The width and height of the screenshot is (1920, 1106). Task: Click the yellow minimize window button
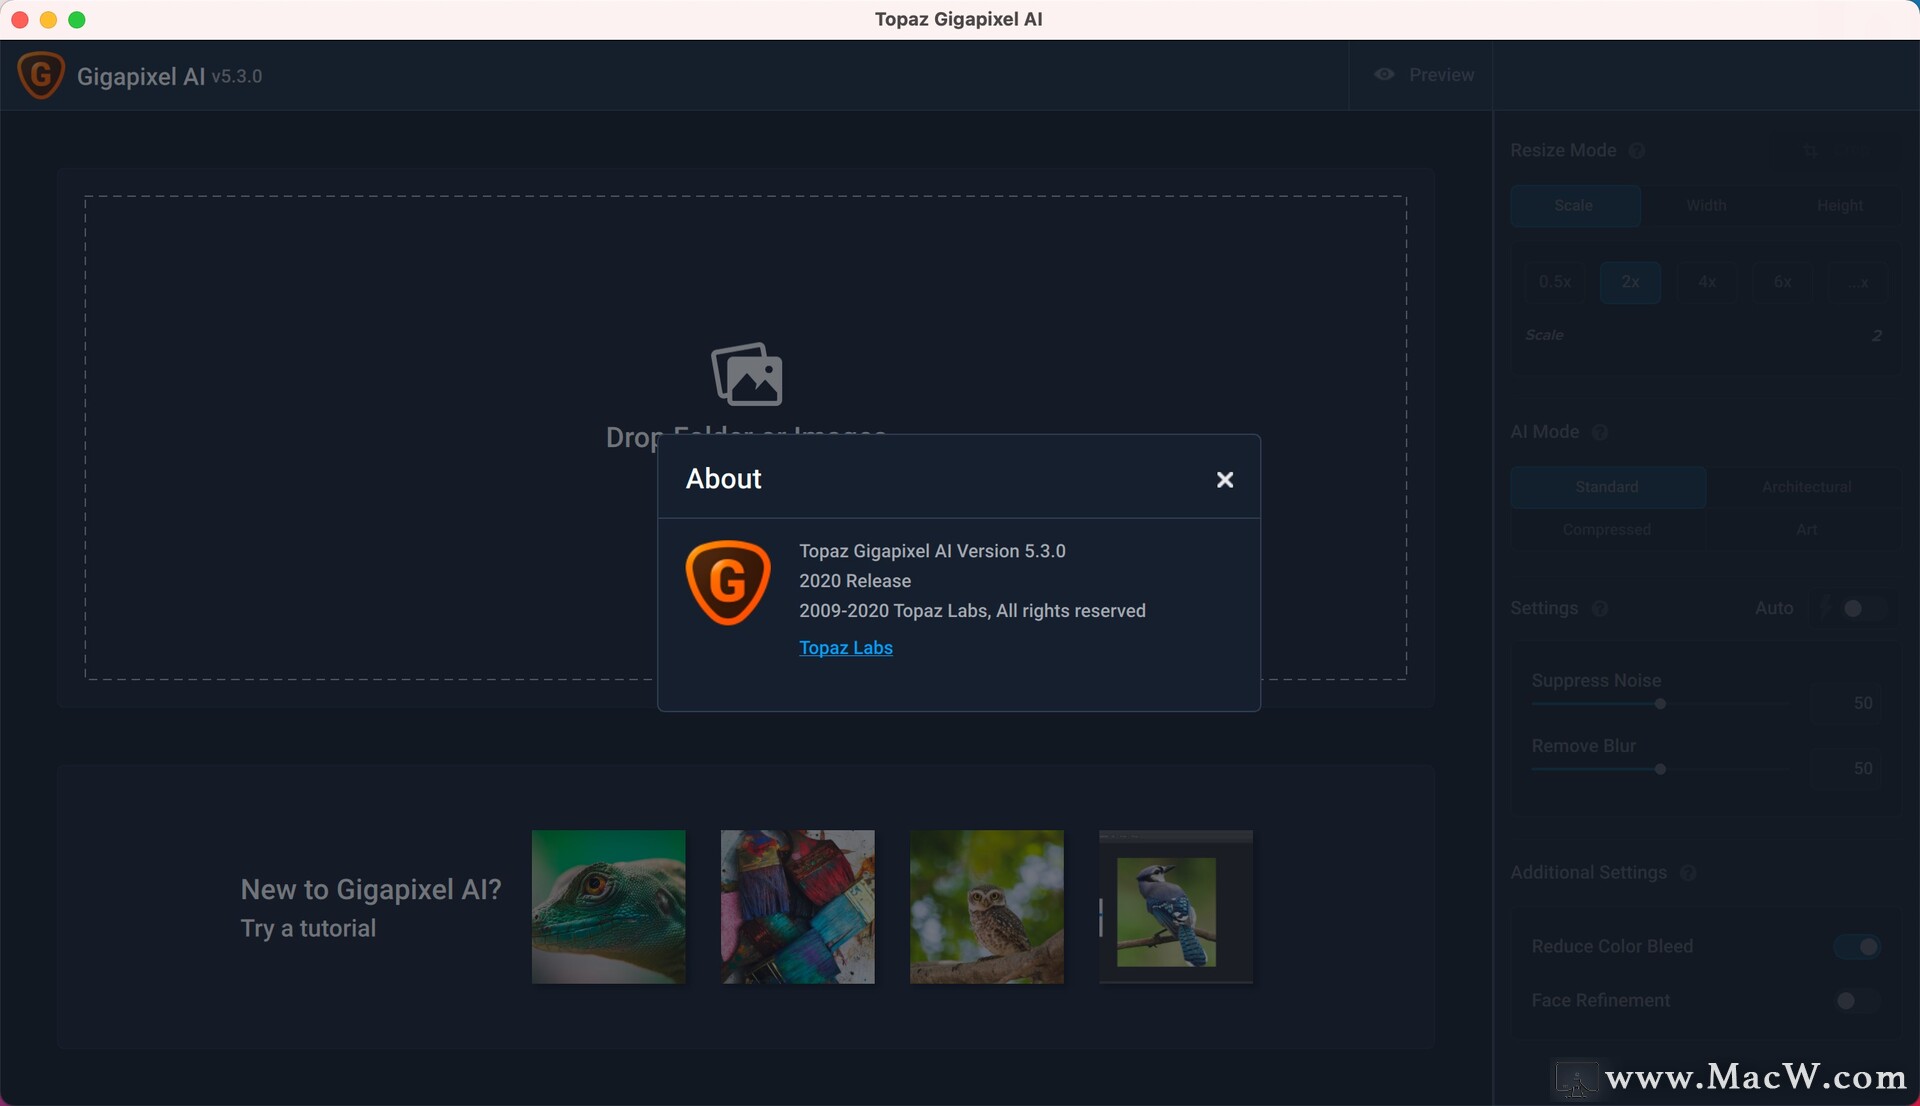(48, 20)
